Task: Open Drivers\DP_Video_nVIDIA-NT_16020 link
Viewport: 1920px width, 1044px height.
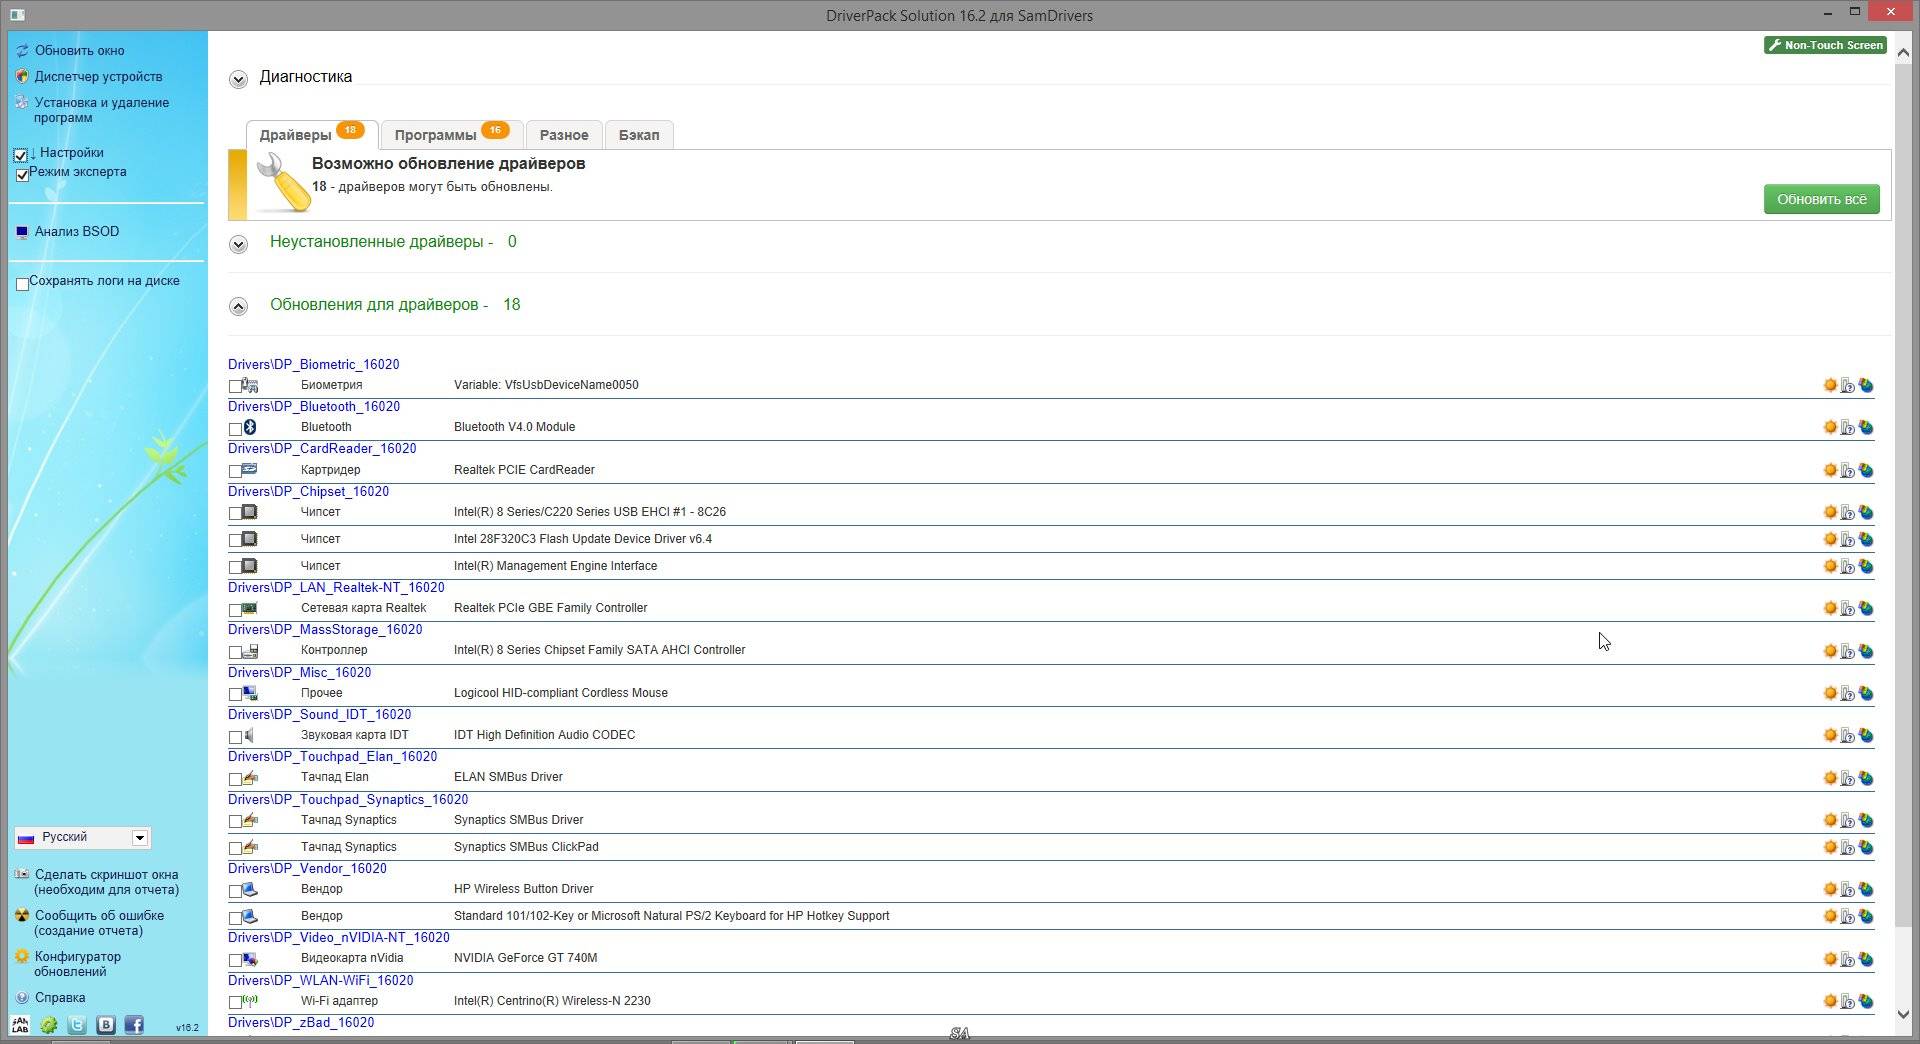Action: tap(339, 937)
